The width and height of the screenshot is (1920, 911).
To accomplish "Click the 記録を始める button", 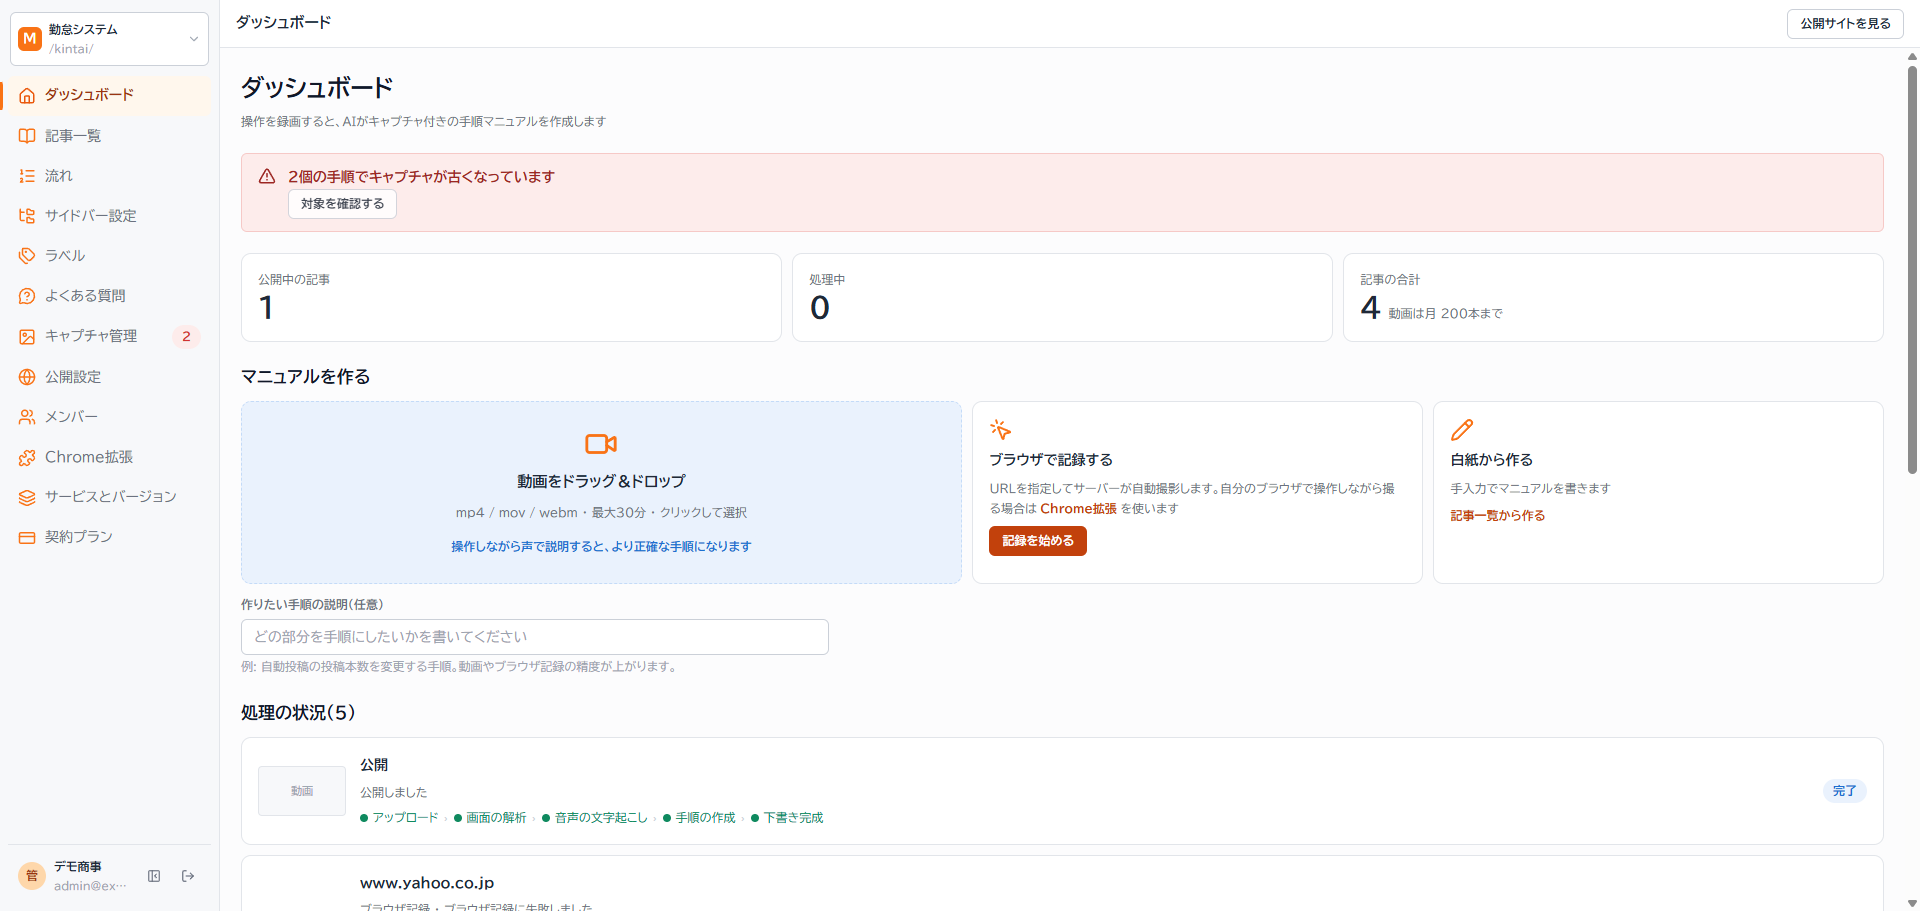I will 1038,541.
